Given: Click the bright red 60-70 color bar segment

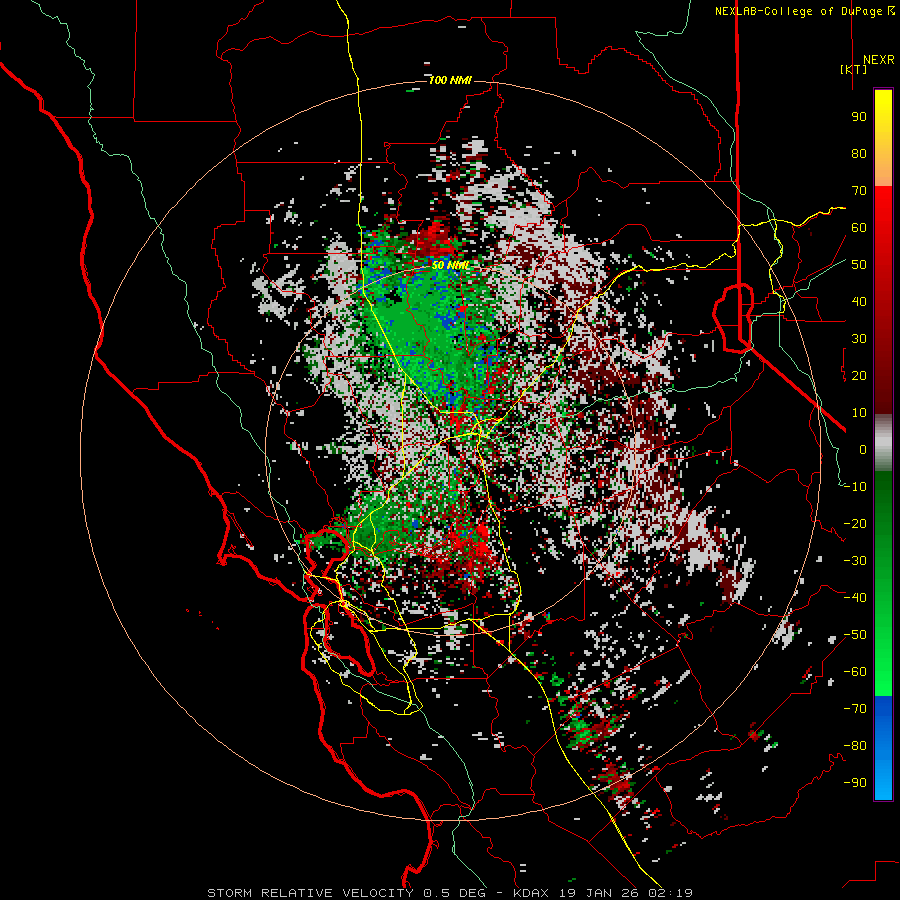Looking at the screenshot, I should click(x=883, y=207).
